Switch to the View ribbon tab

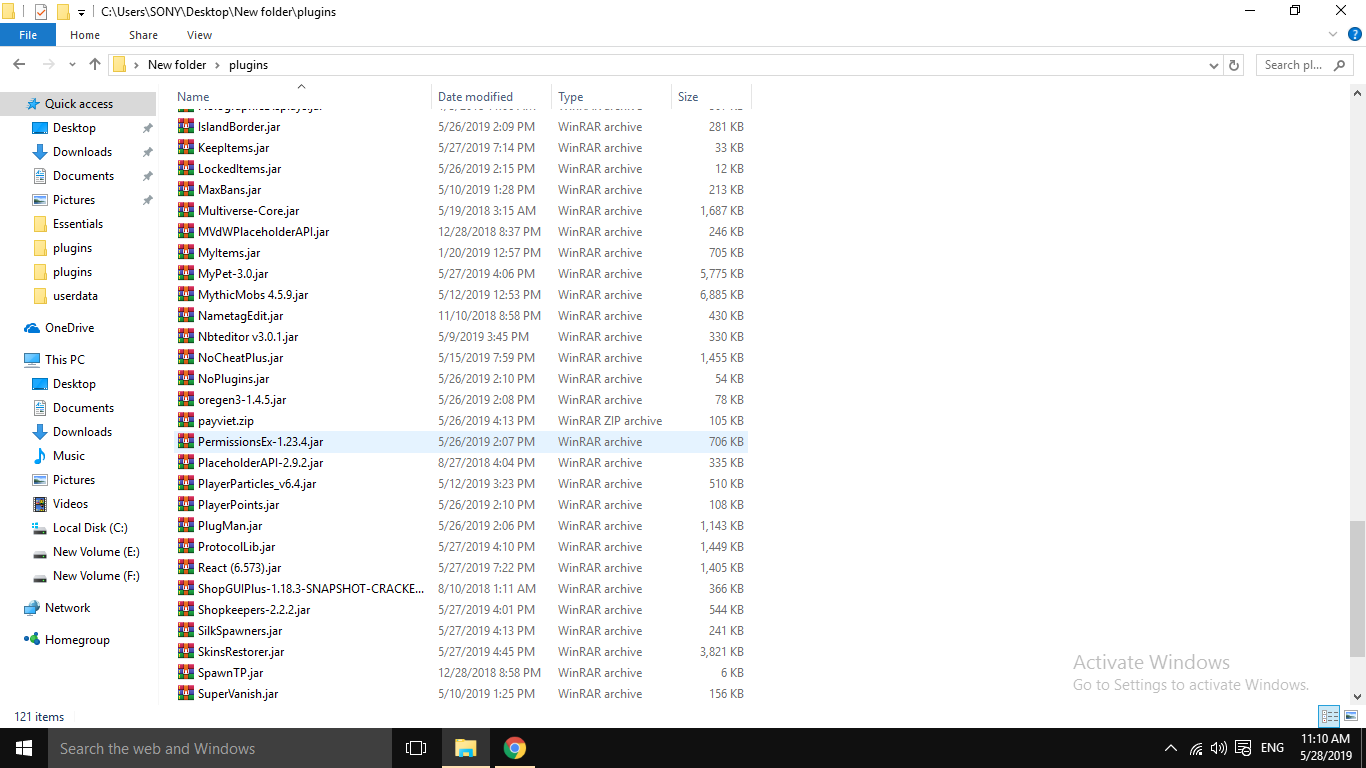(x=199, y=35)
